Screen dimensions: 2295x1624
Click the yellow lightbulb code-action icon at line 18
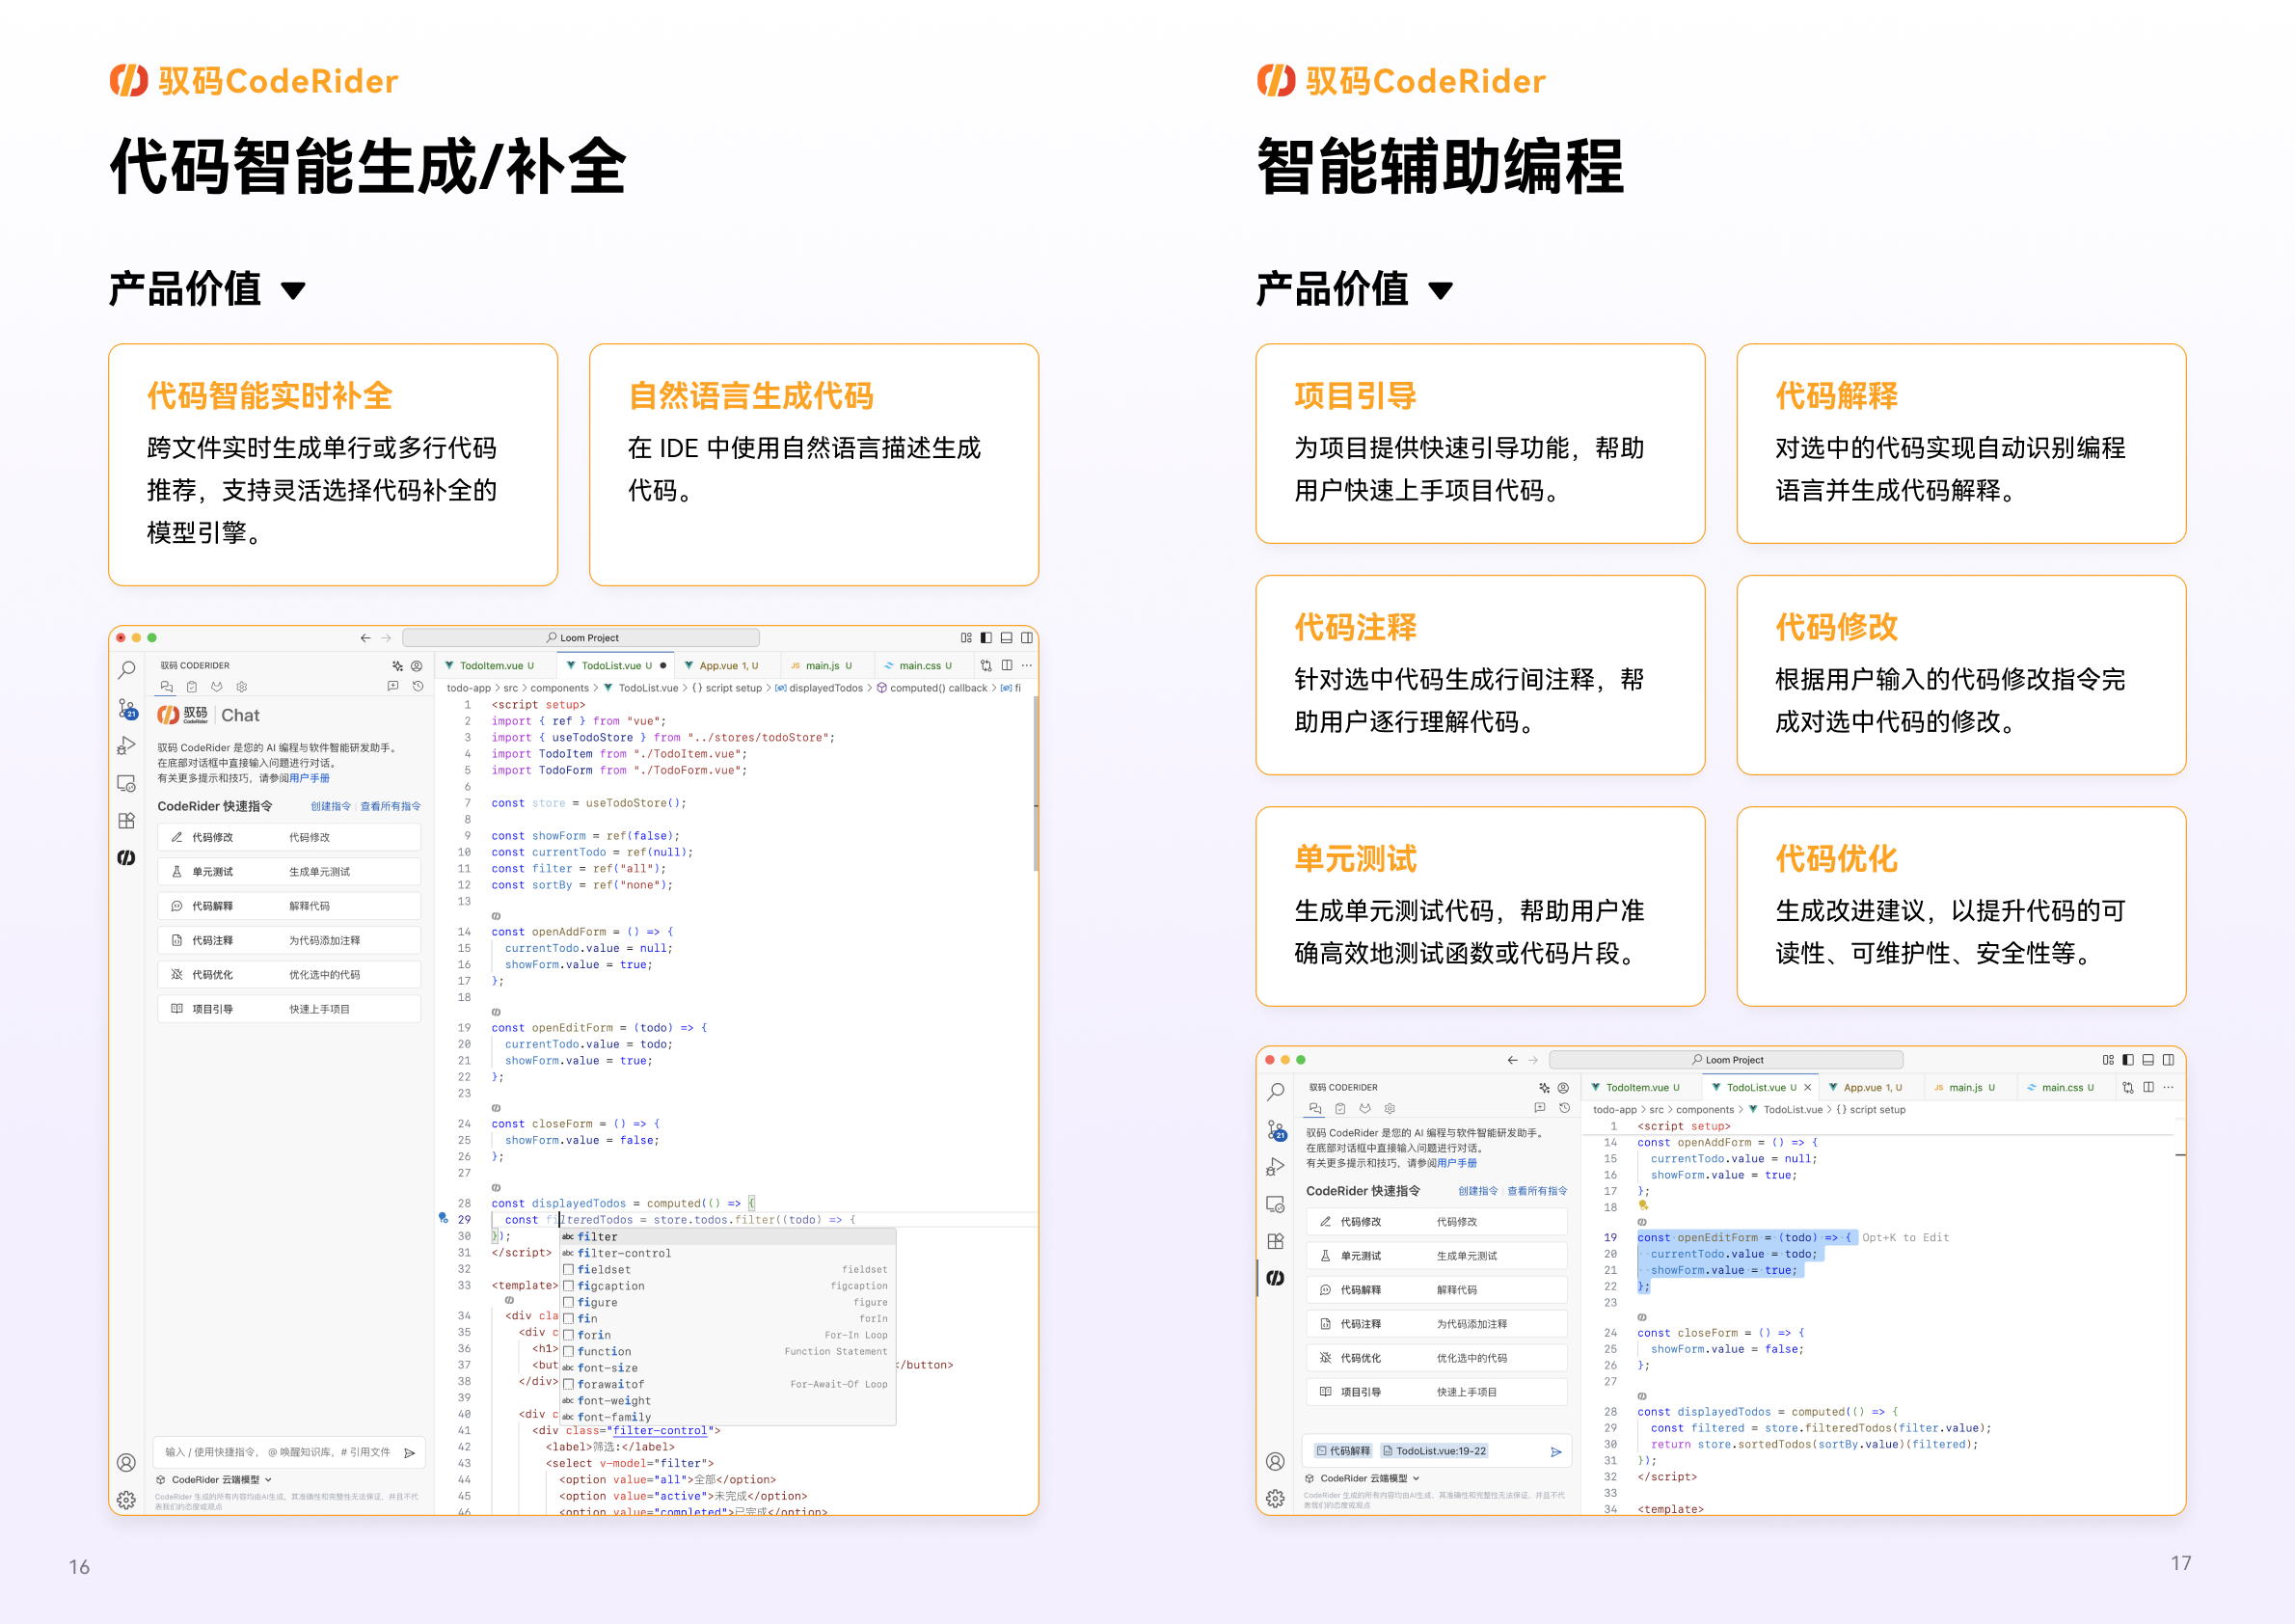coord(1643,1205)
